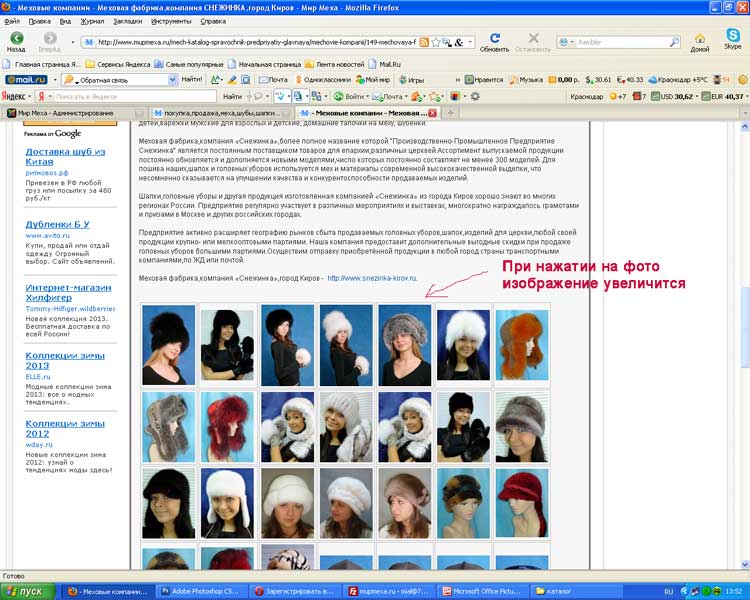Switch to Adobe Photoshop taskbar item
Screen dimensions: 750x600
pos(202,591)
